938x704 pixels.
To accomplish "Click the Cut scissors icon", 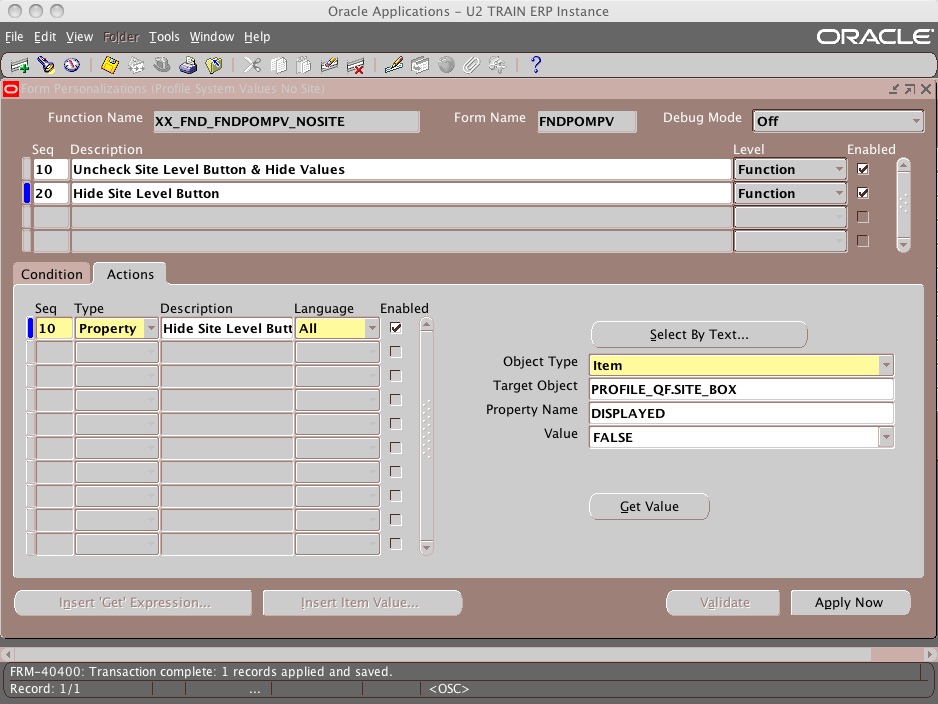I will 252,65.
